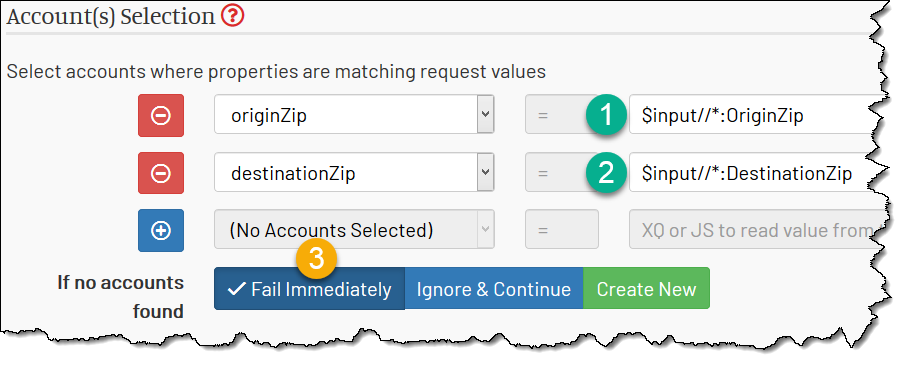The width and height of the screenshot is (908, 368).
Task: Remove the destinationZip condition row
Action: point(161,173)
